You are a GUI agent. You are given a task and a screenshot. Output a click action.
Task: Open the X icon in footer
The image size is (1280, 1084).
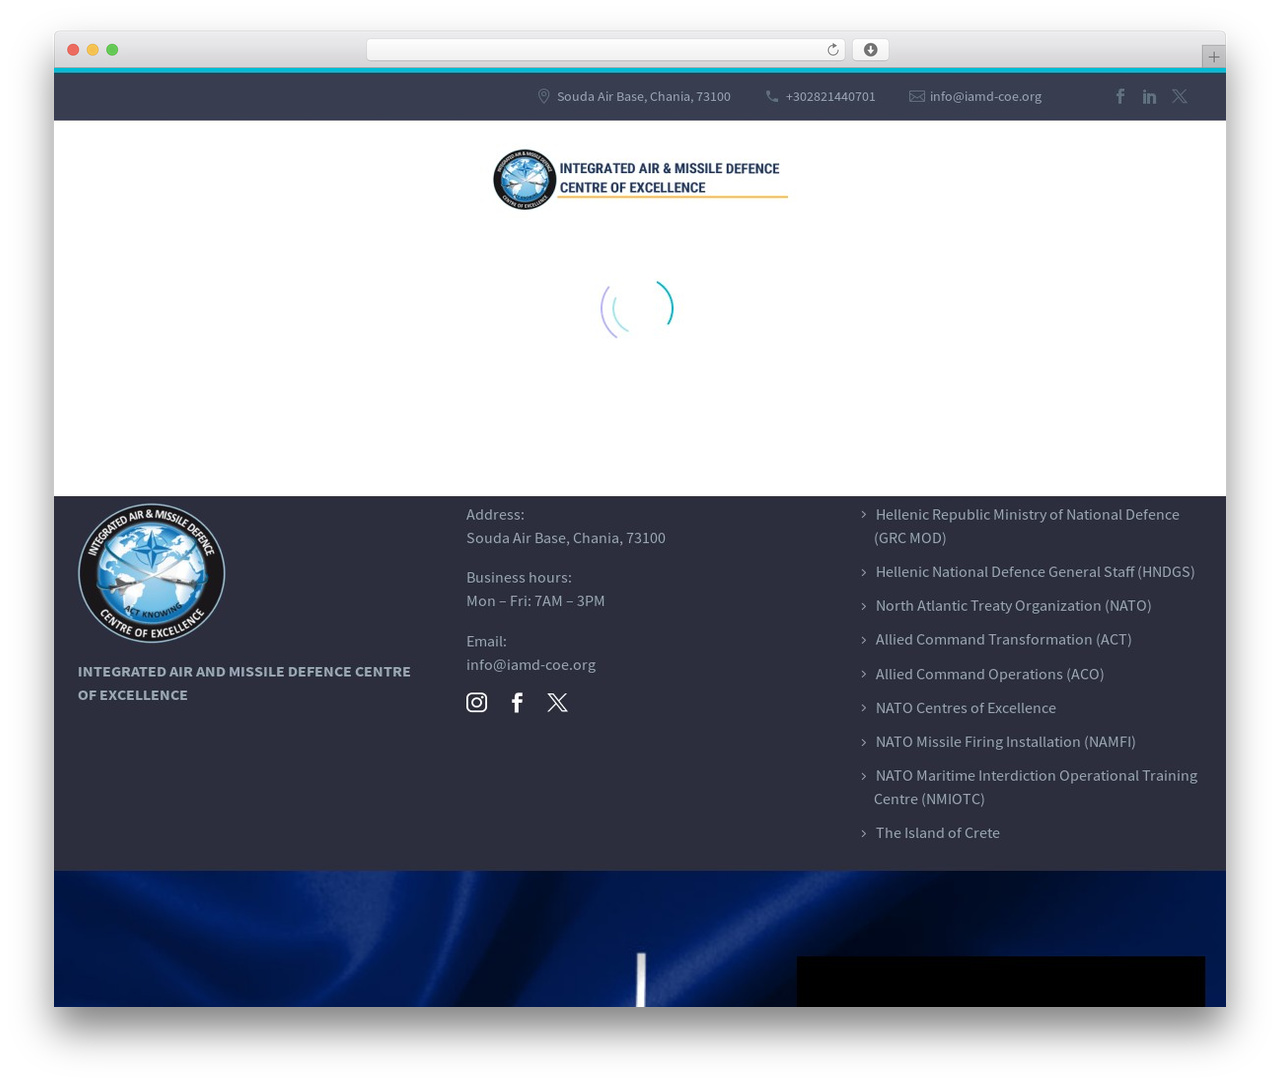click(558, 703)
